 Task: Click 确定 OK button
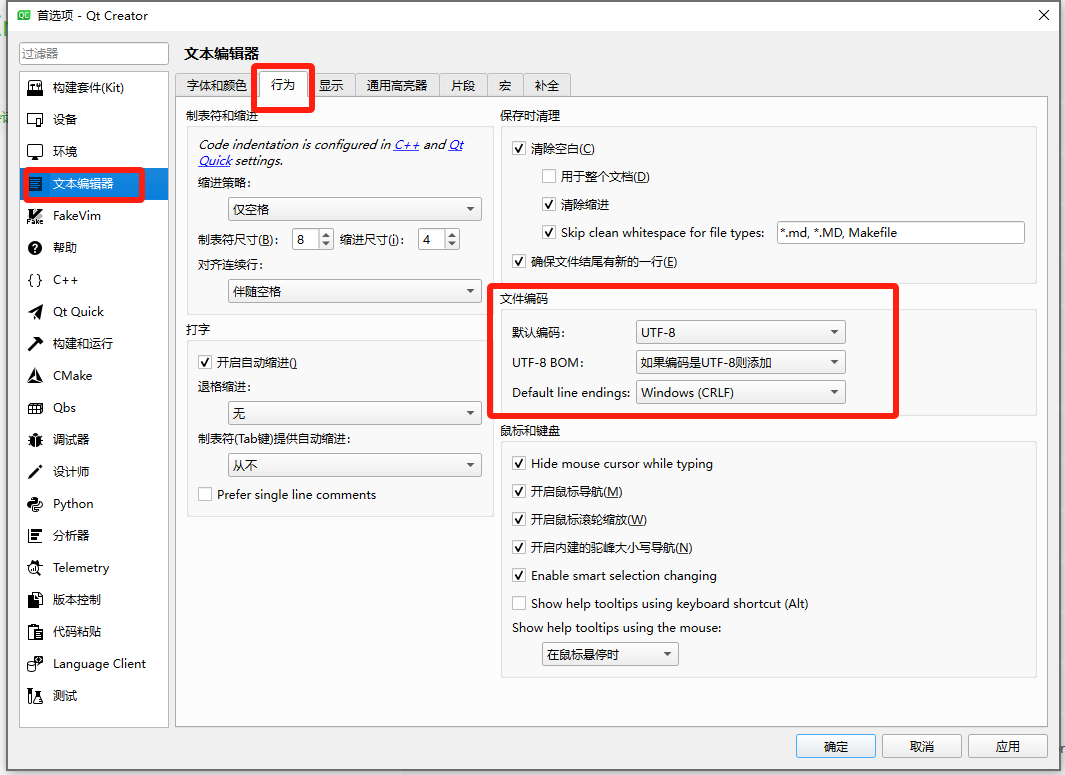point(835,746)
